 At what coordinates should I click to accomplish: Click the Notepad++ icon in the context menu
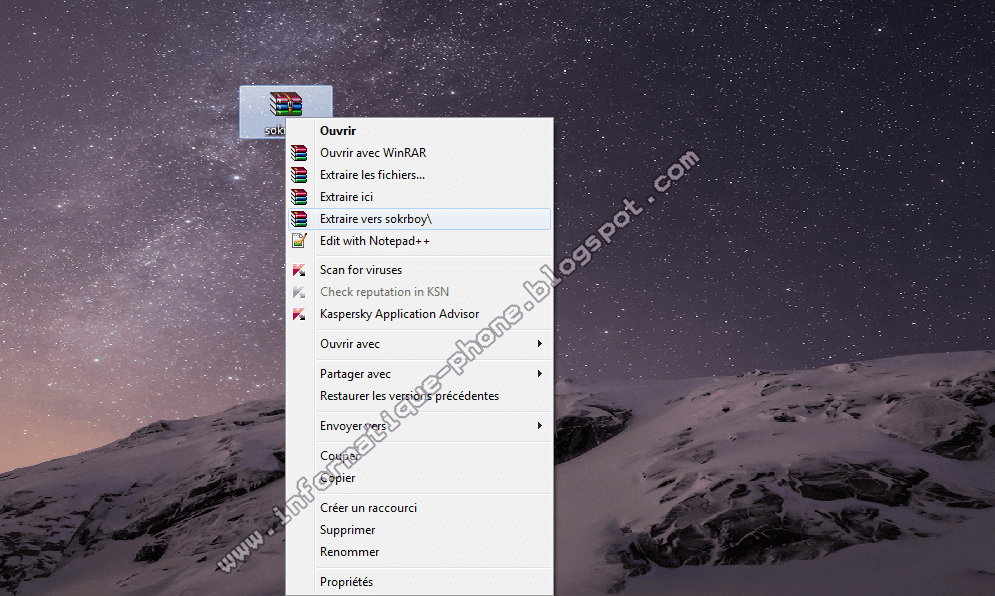pos(299,241)
